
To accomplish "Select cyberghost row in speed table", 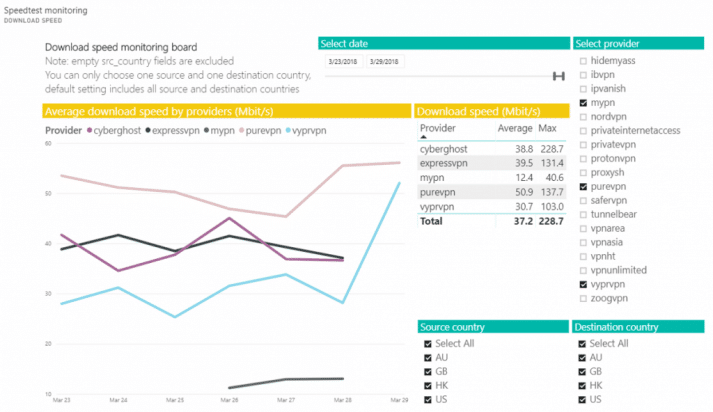I will [x=492, y=149].
